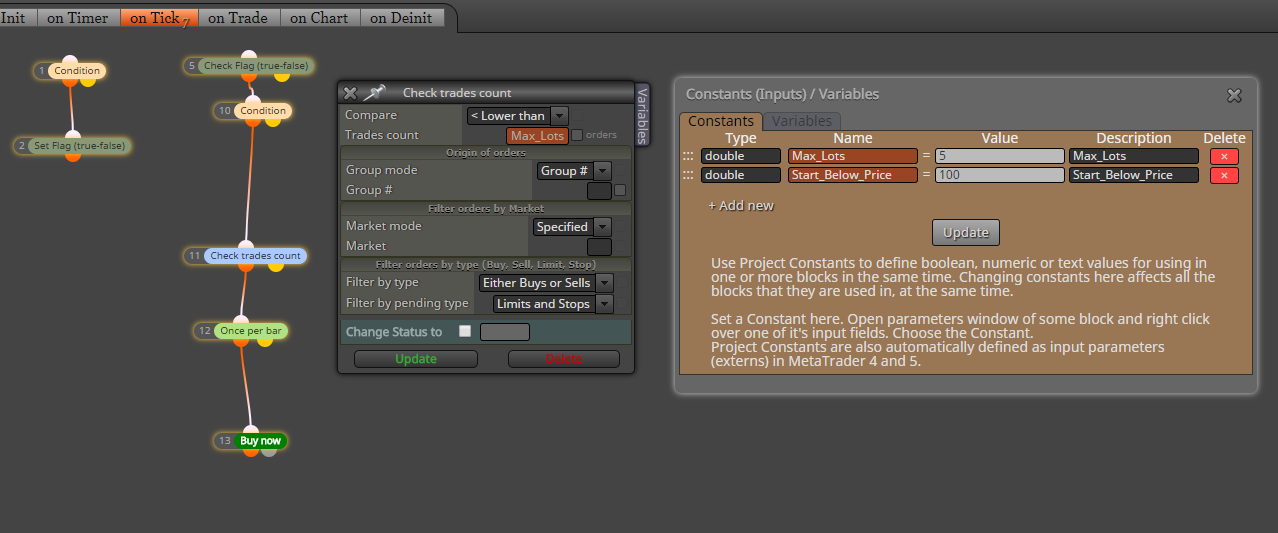Click the Change Status to input box
Screen dimensions: 1278x533
(x=505, y=332)
